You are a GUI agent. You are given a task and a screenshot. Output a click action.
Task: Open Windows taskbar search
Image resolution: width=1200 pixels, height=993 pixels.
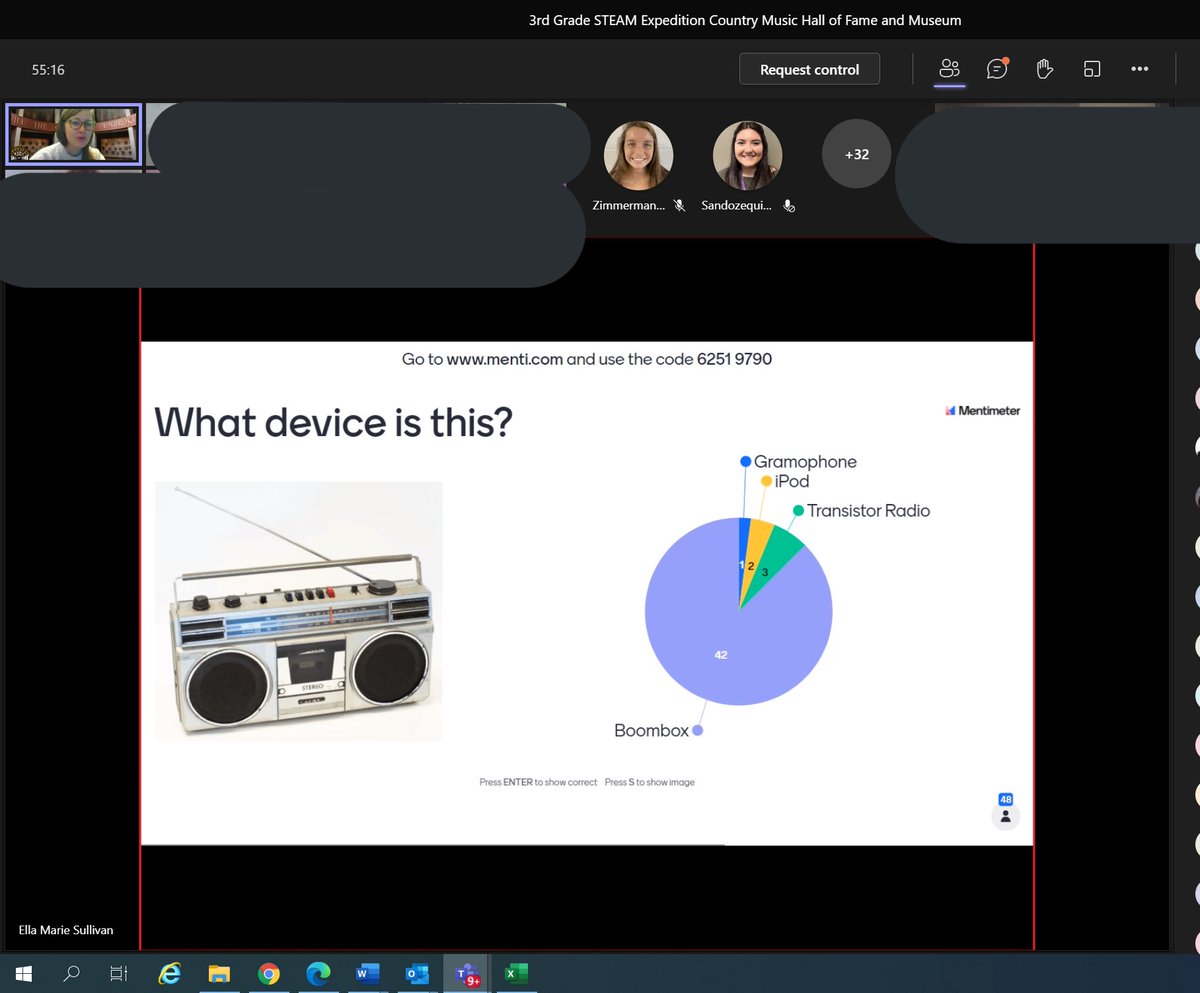(72, 973)
